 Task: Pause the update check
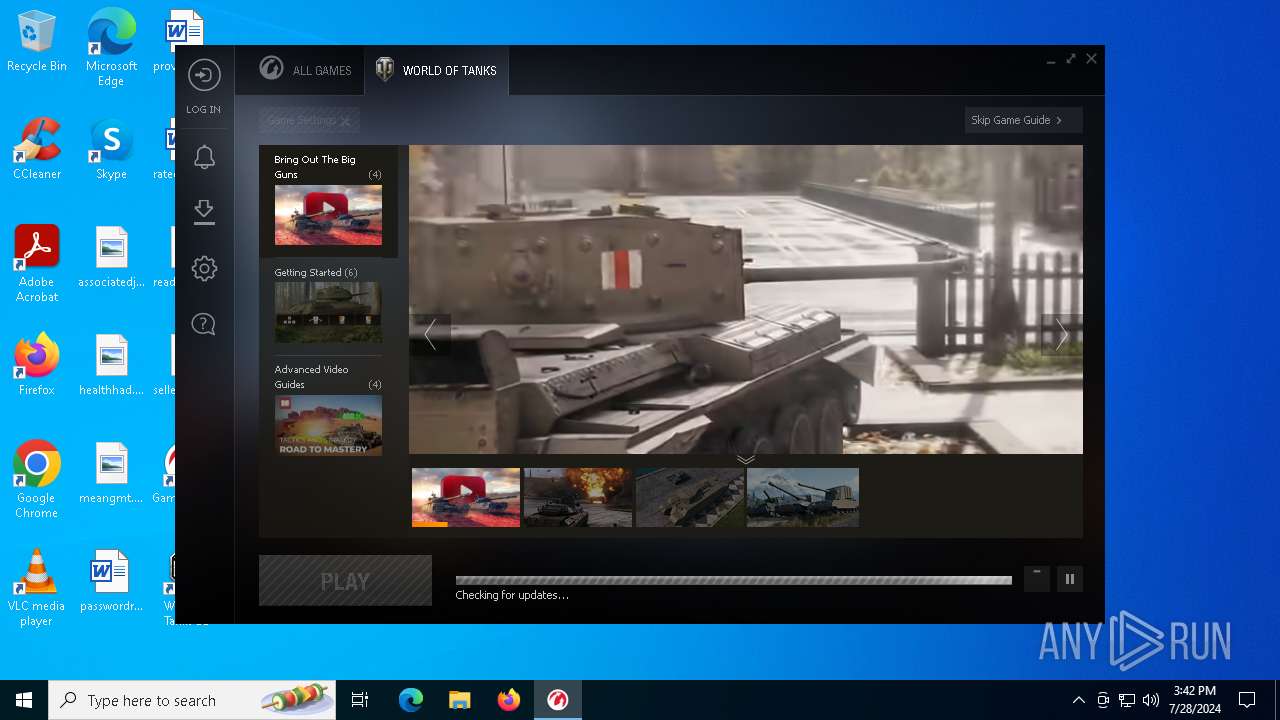(x=1070, y=579)
